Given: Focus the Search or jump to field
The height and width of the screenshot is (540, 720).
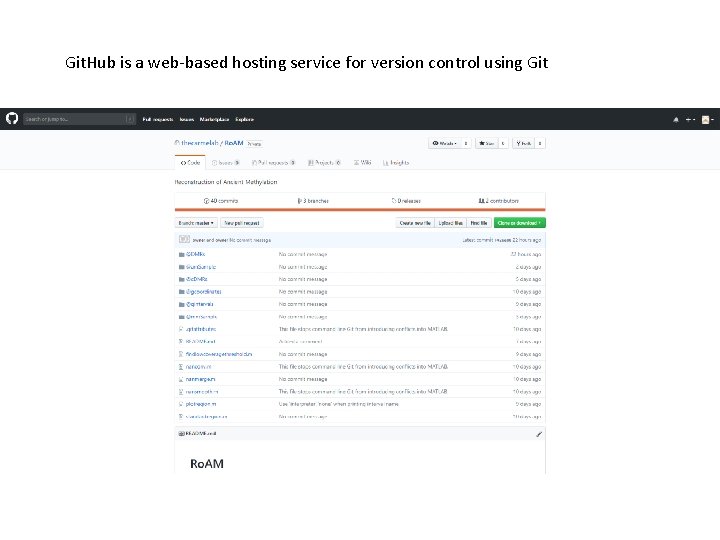Looking at the screenshot, I should coord(79,119).
